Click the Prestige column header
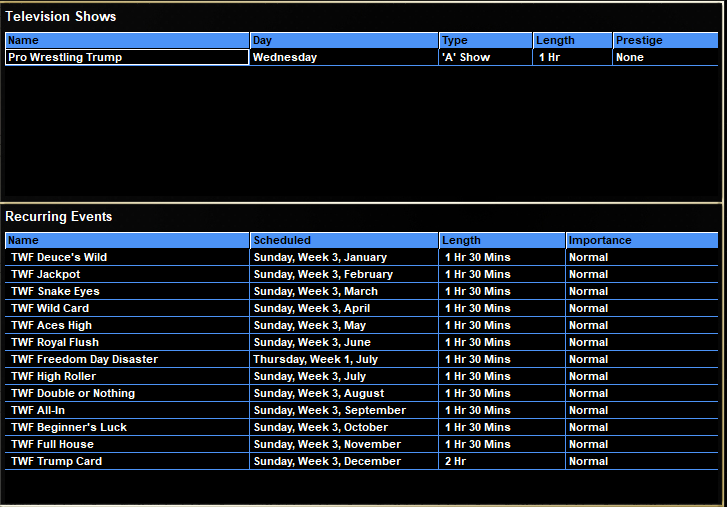Screen dimensions: 727x507 click(x=665, y=41)
